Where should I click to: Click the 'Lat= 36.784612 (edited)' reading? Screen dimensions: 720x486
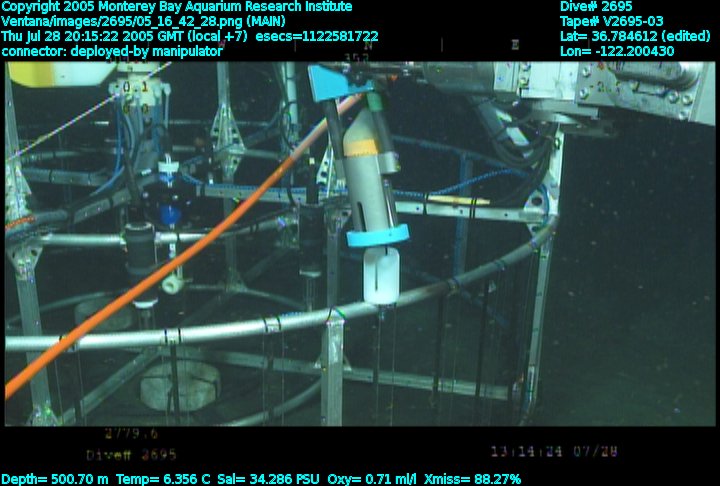(x=635, y=36)
